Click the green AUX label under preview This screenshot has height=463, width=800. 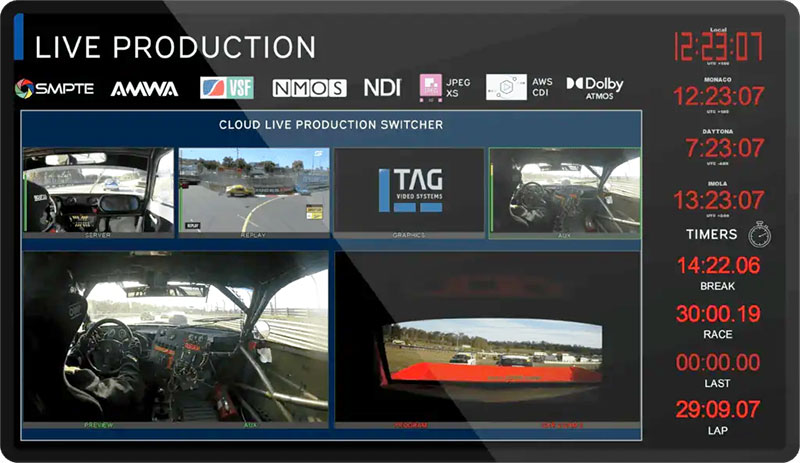pyautogui.click(x=251, y=425)
